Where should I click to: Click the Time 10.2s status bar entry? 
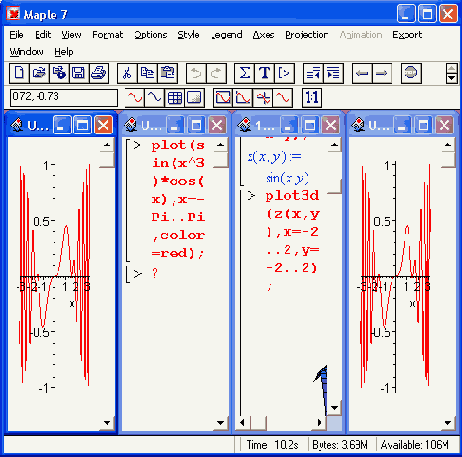[x=273, y=445]
